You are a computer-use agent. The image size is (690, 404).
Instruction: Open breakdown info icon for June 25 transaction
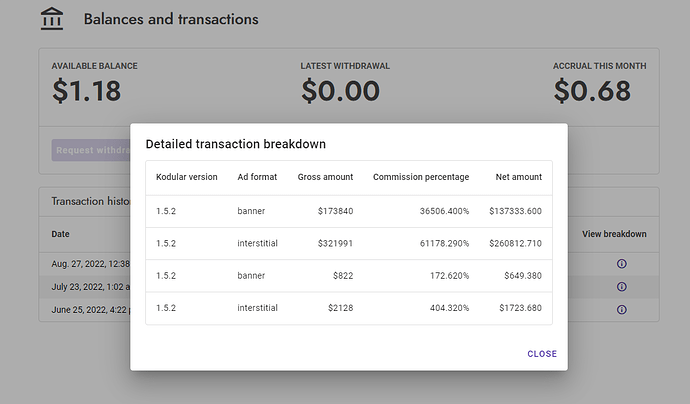coord(621,310)
